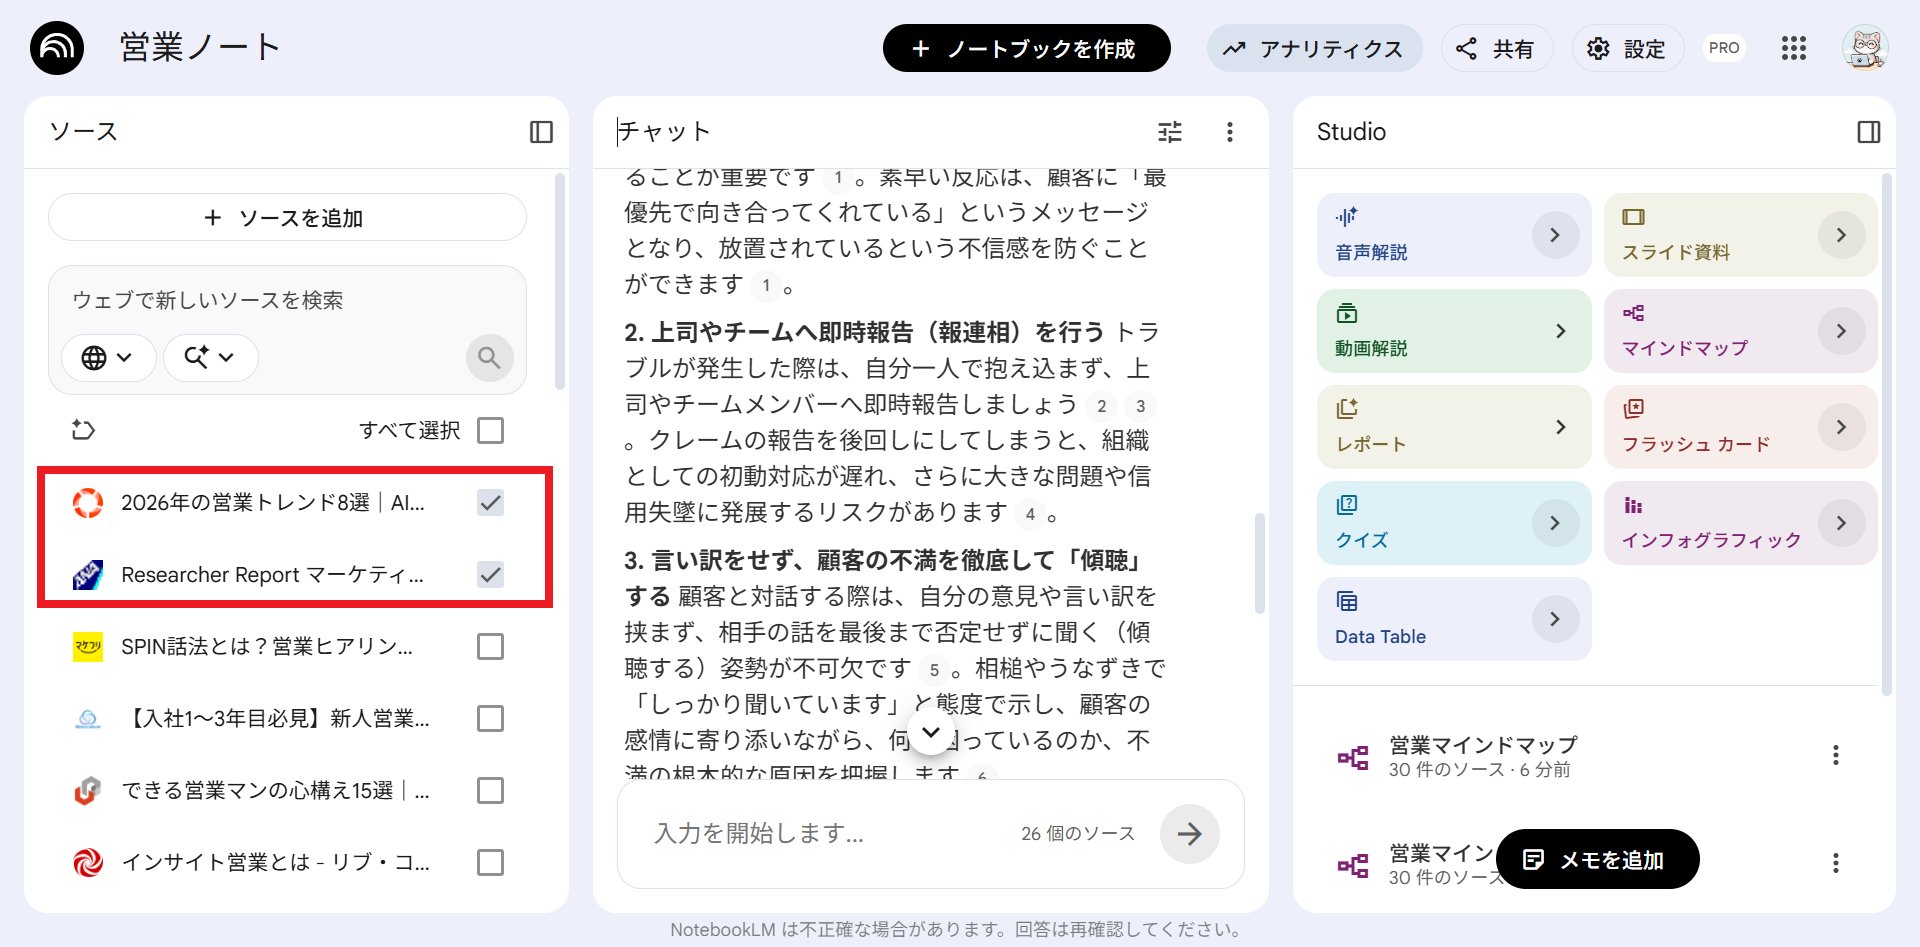Click 26 個のソース label
The width and height of the screenshot is (1920, 947).
[1078, 833]
